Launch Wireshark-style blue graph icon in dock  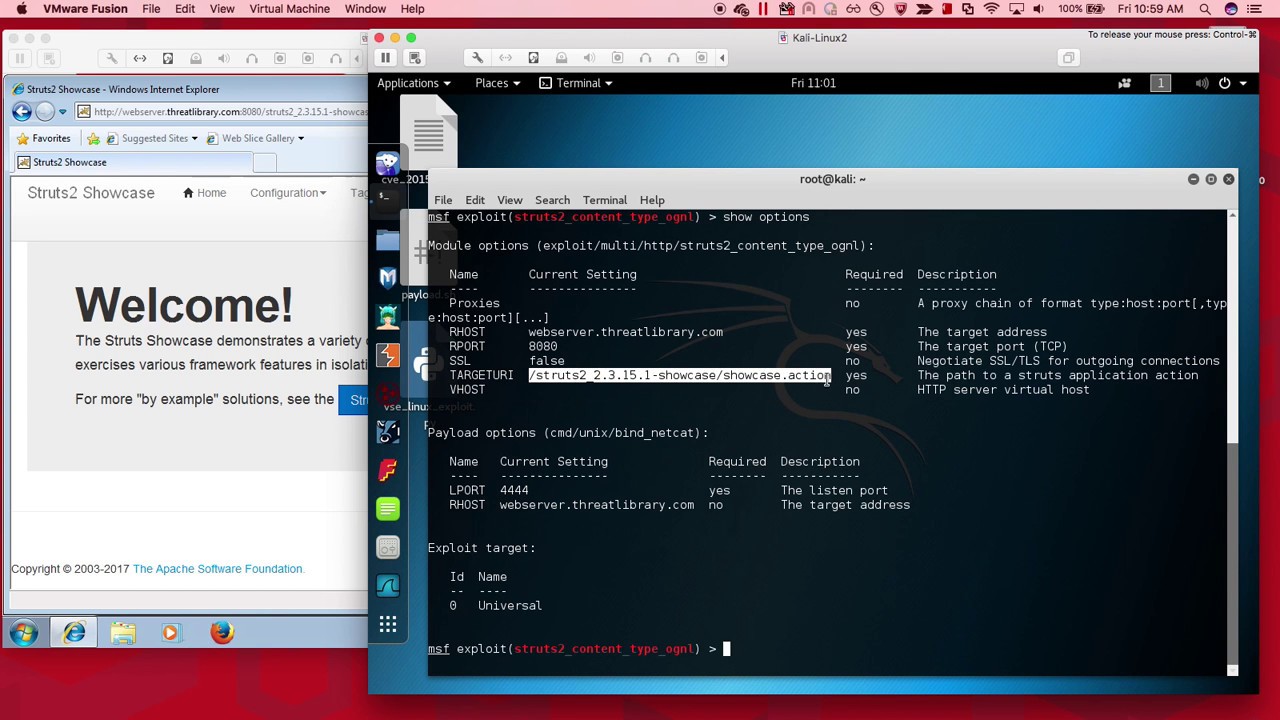click(388, 586)
